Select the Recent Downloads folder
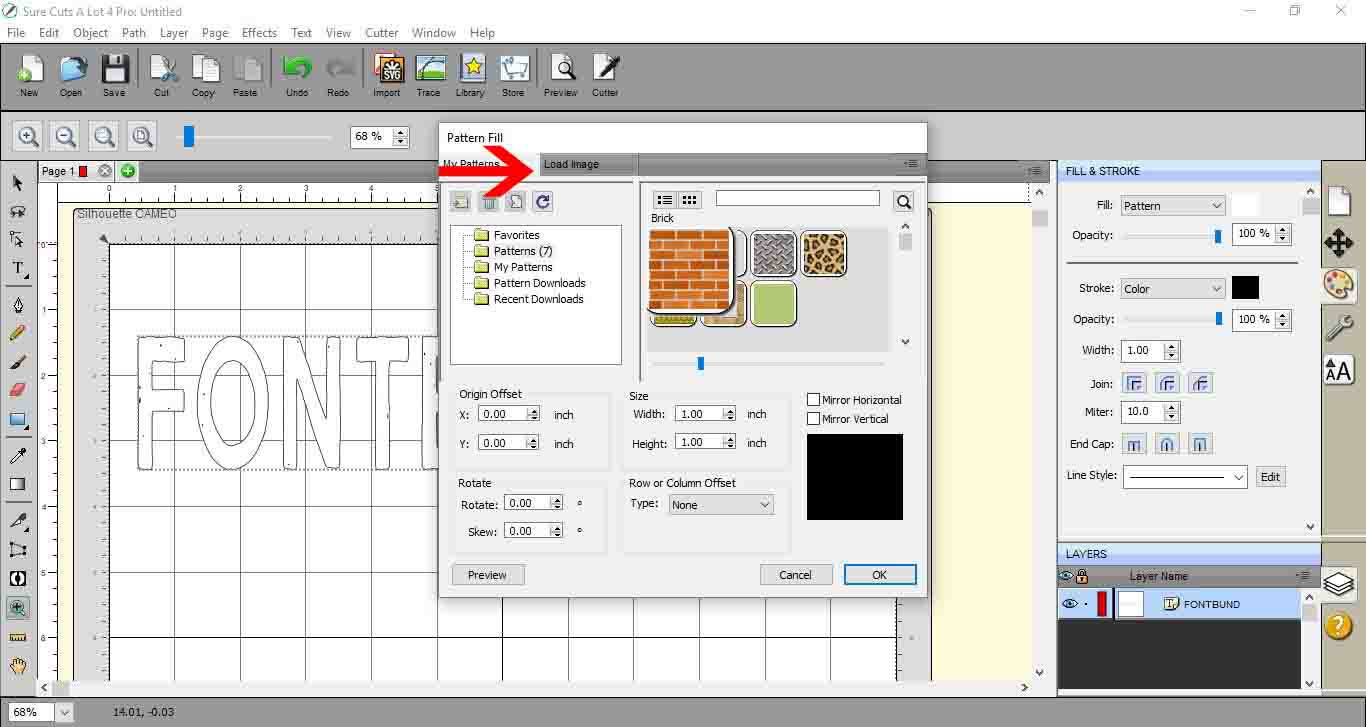1366x727 pixels. point(538,299)
